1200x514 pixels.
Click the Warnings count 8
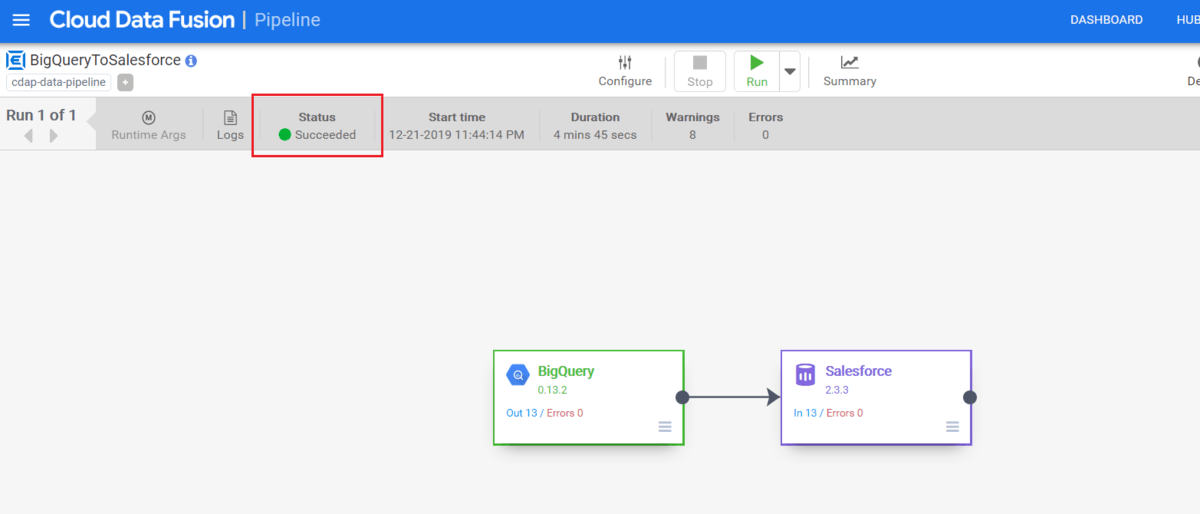click(692, 135)
